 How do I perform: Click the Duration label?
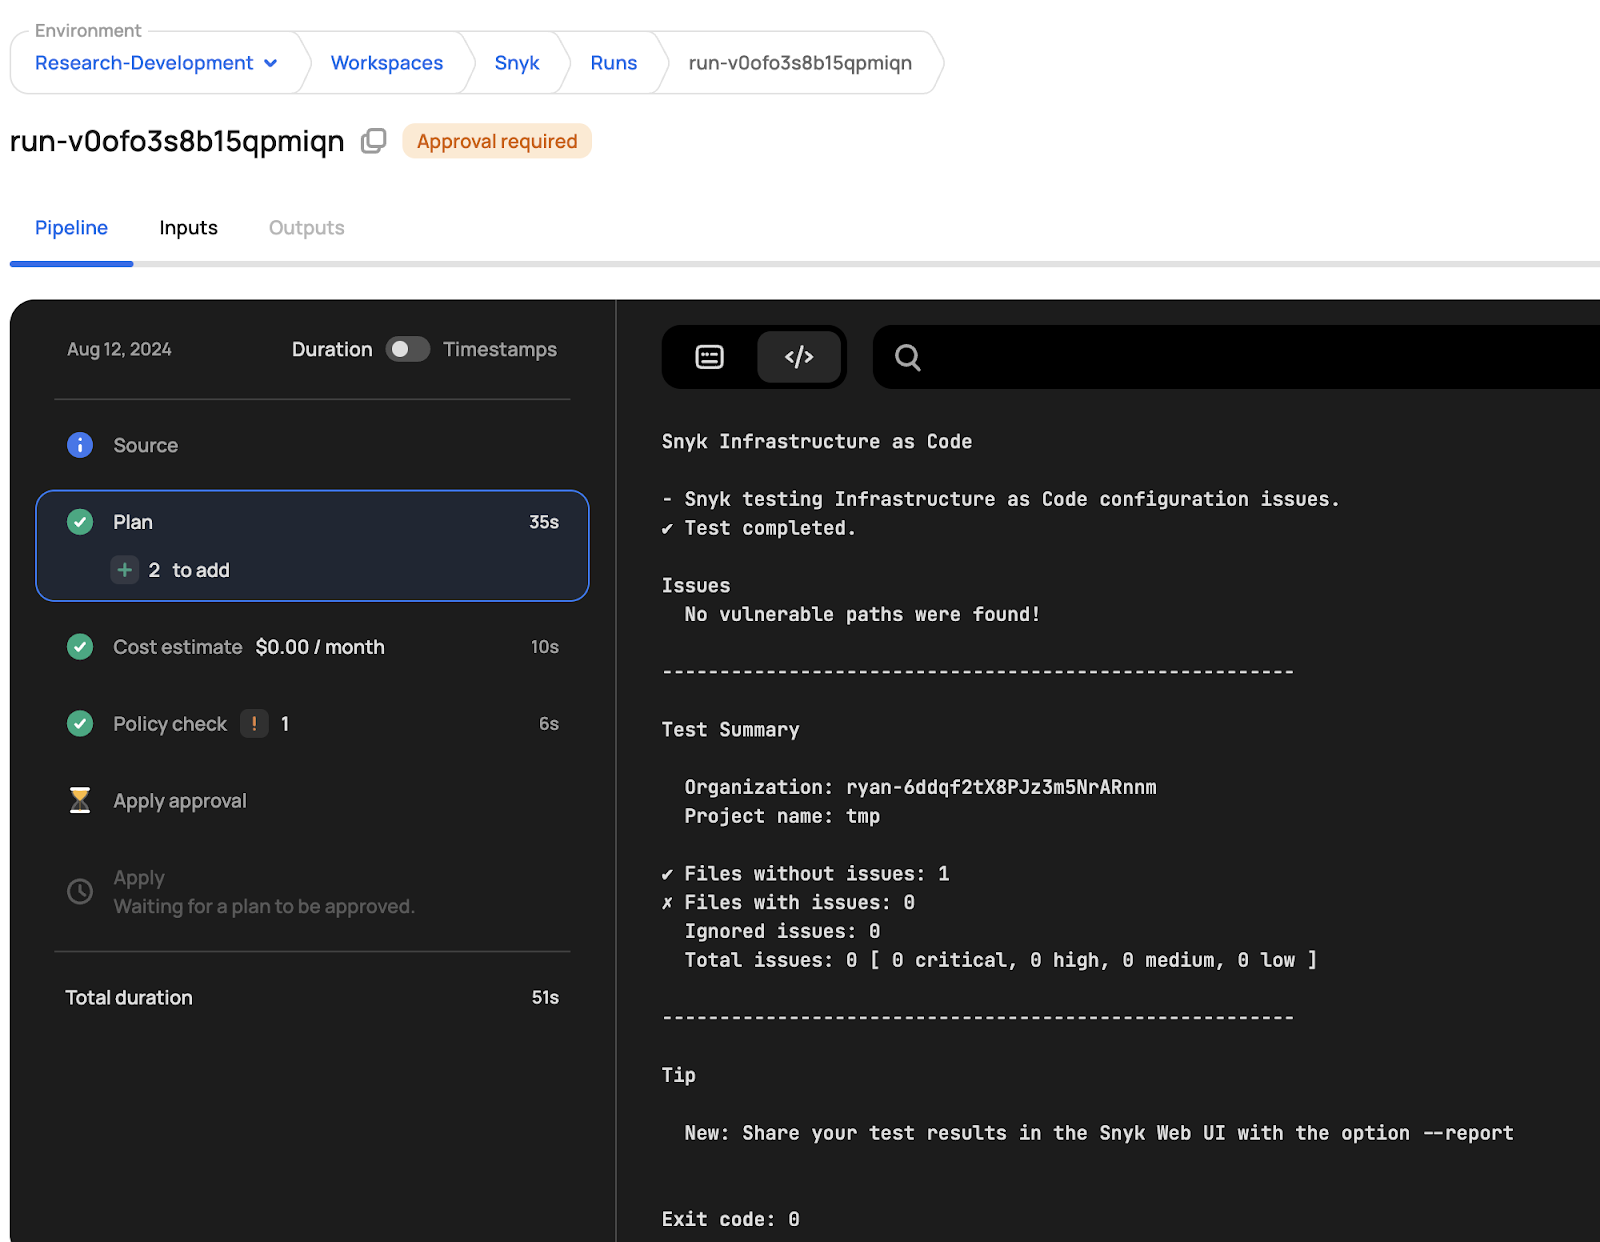coord(332,349)
